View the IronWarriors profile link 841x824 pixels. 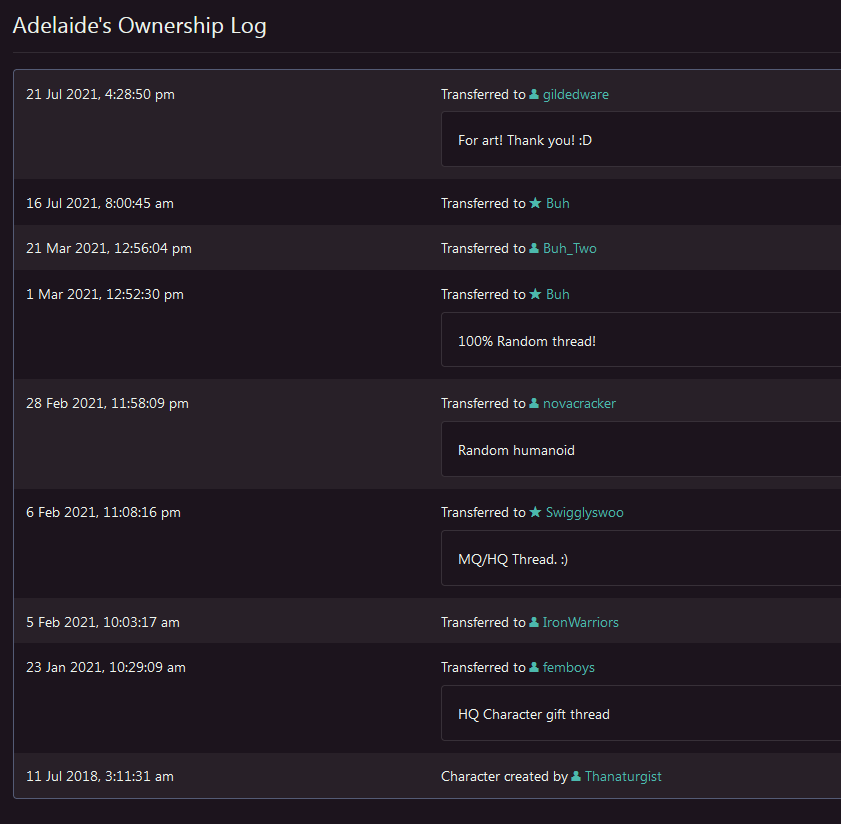tap(580, 623)
